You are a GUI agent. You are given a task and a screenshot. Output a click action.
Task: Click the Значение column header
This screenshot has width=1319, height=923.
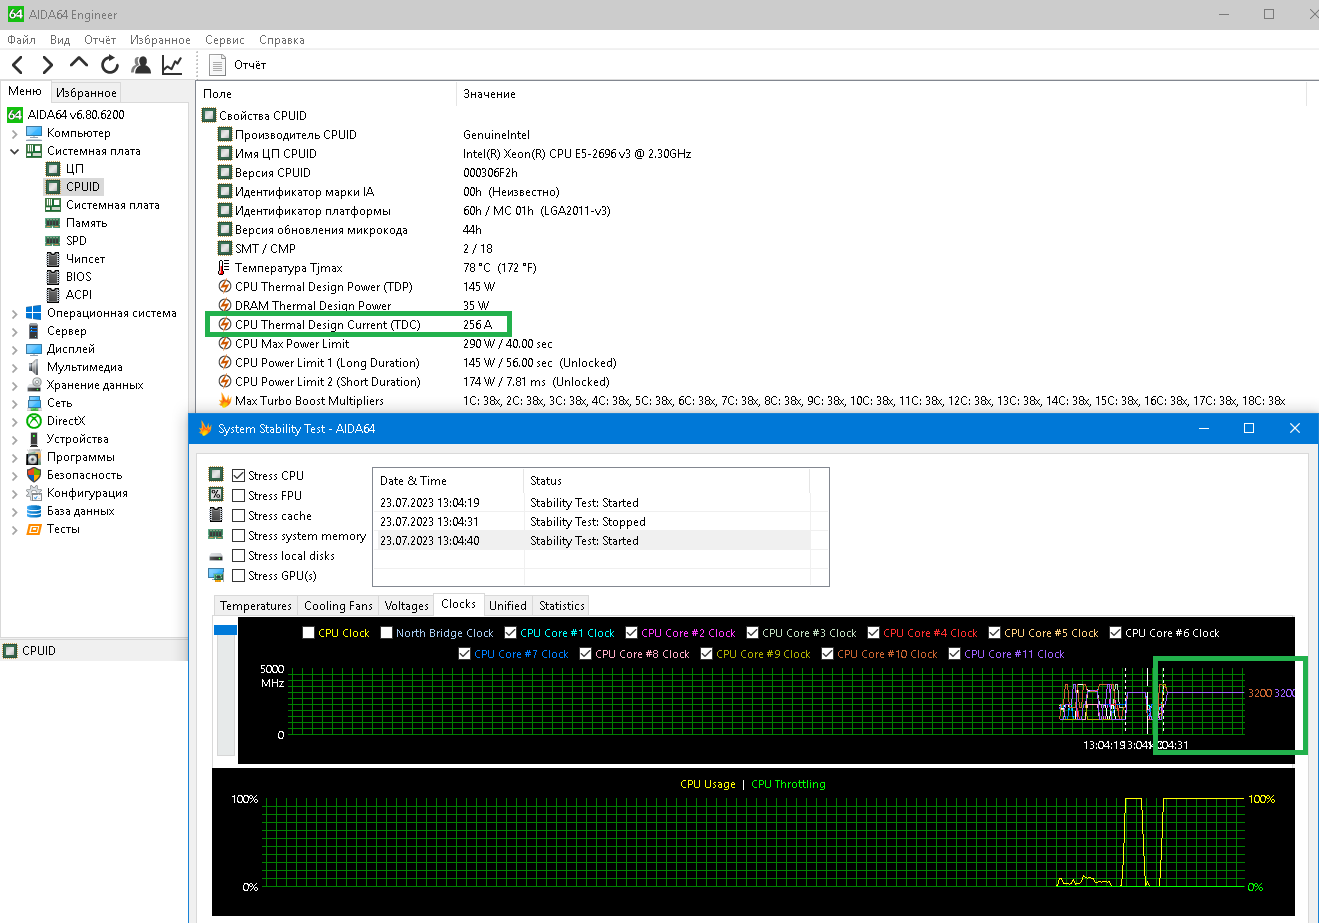tap(881, 94)
